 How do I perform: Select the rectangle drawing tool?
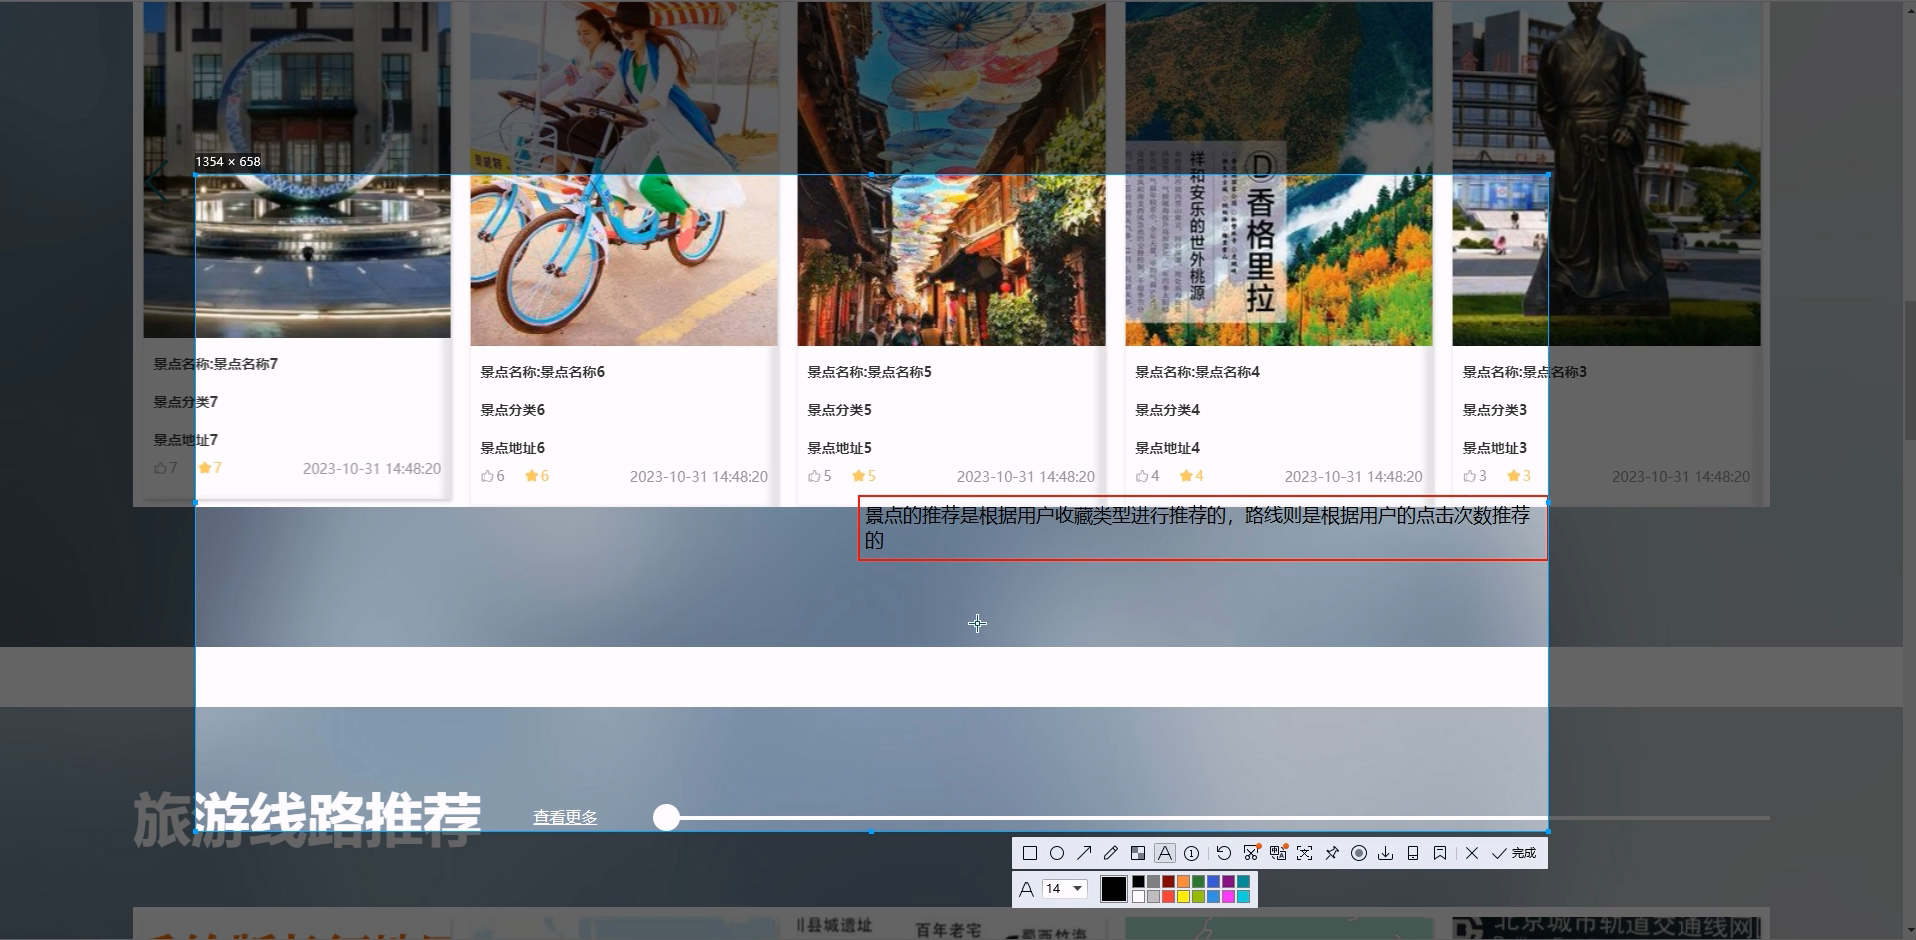(1030, 853)
